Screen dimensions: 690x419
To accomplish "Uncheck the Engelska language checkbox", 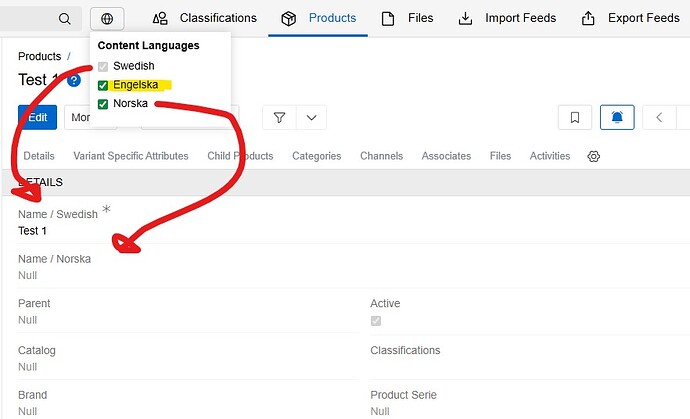I will 103,85.
